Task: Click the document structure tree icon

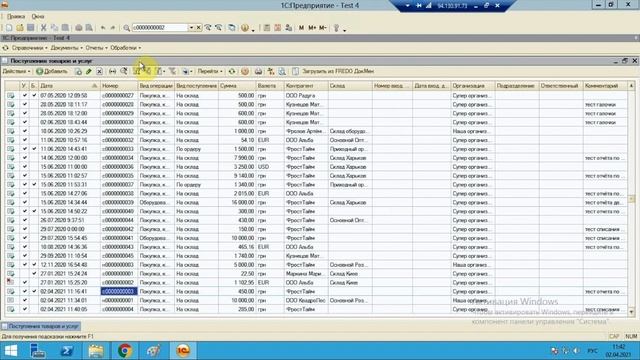Action: [x=270, y=71]
